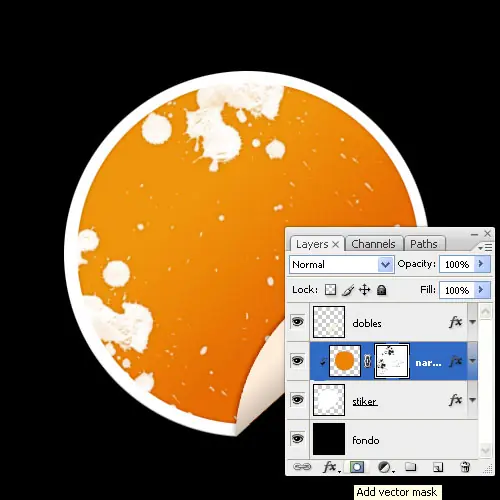
Task: Create a new layer
Action: [x=438, y=467]
